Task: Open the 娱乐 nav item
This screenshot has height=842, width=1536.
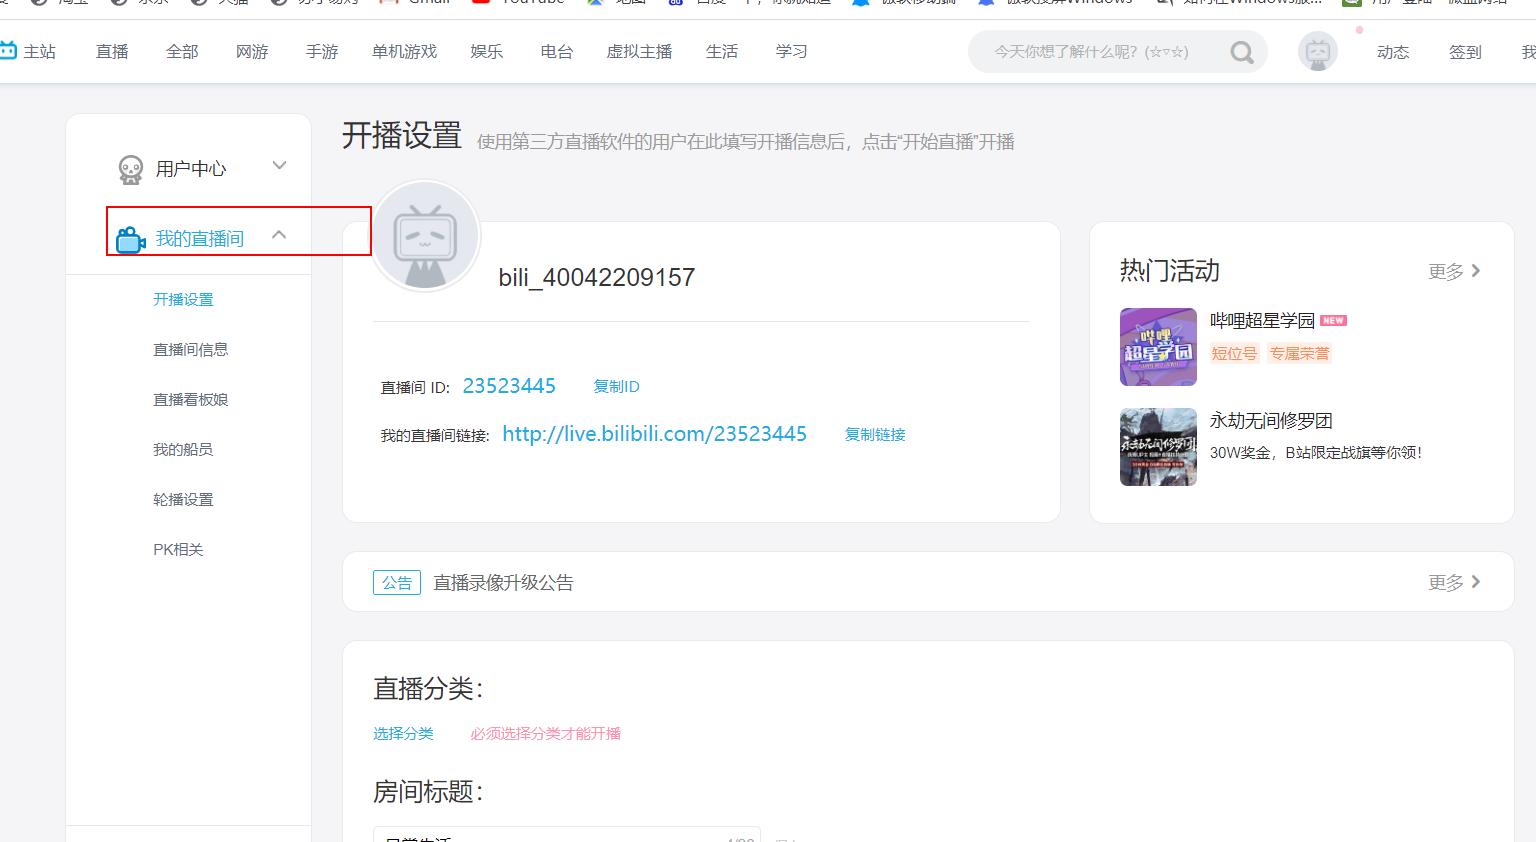Action: [x=487, y=51]
